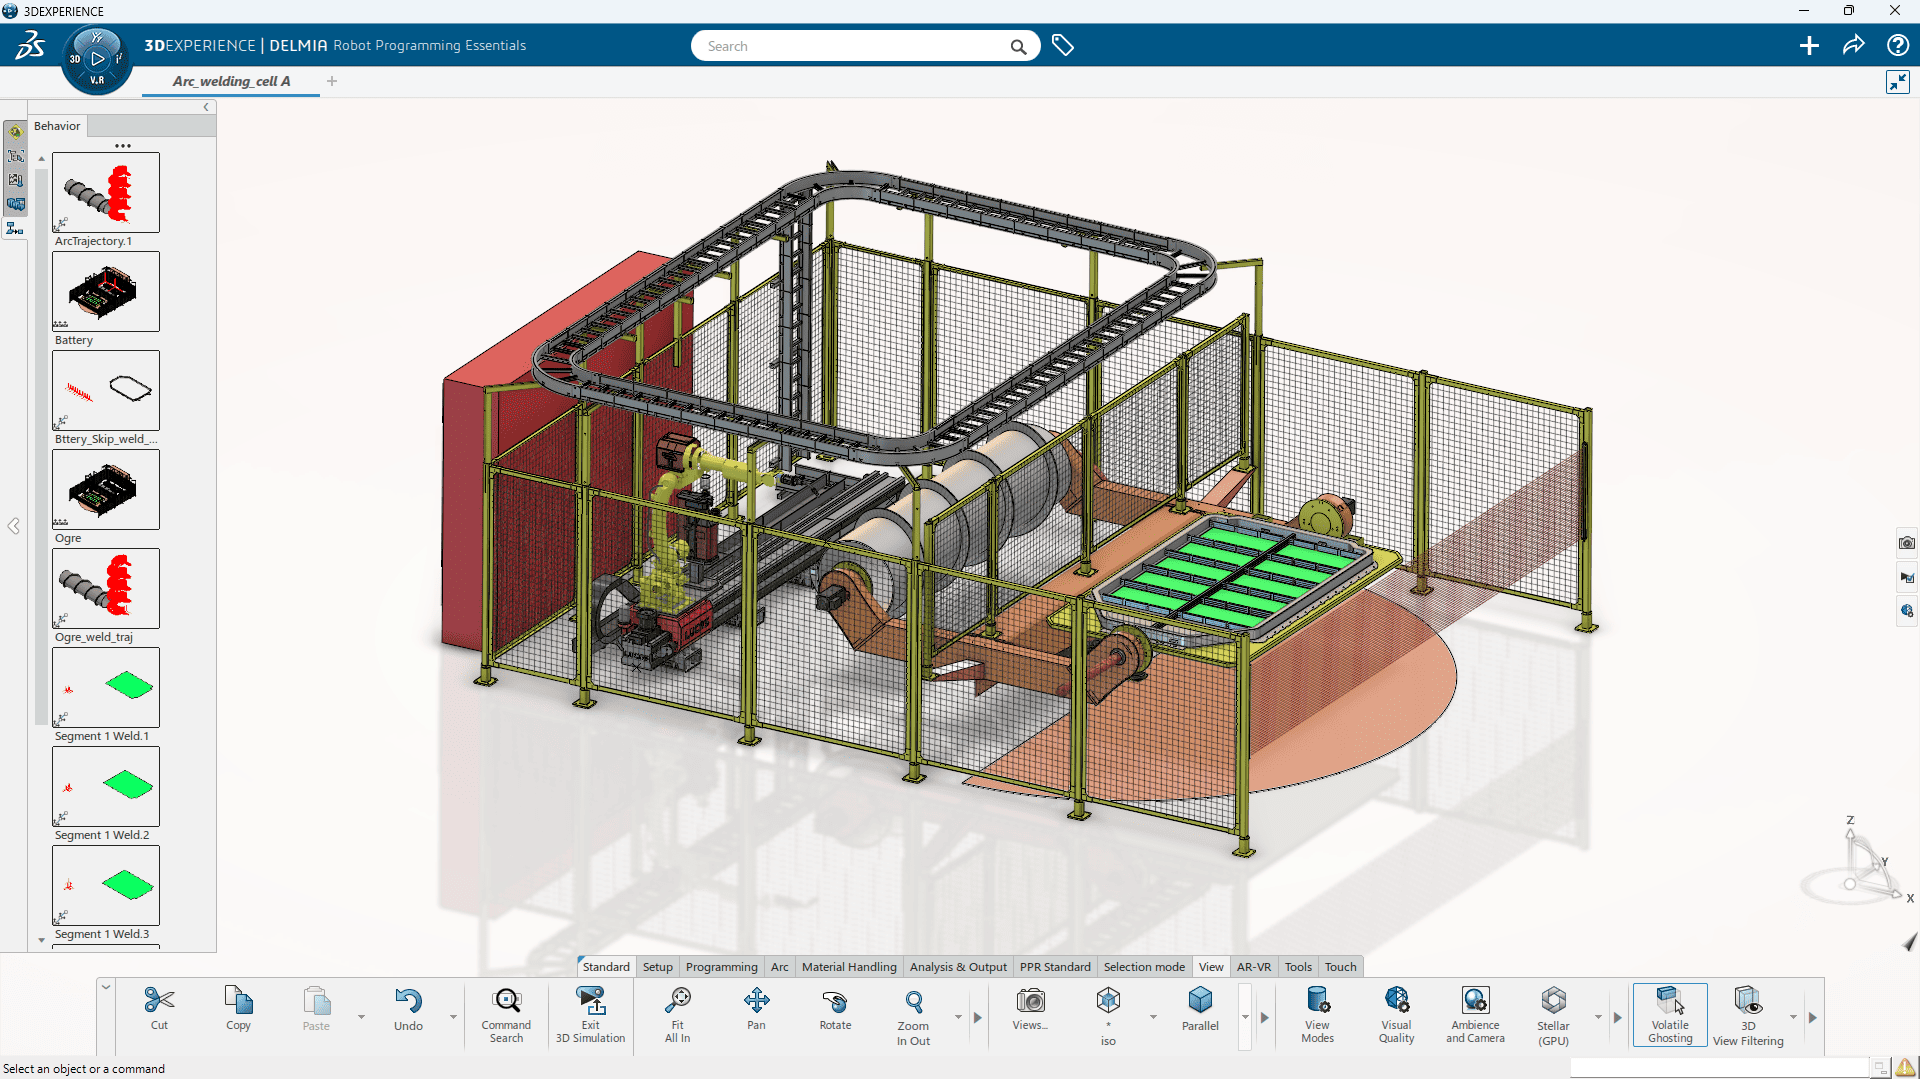The image size is (1920, 1079).
Task: Toggle Stellar (GPU) rendering
Action: [1553, 1002]
